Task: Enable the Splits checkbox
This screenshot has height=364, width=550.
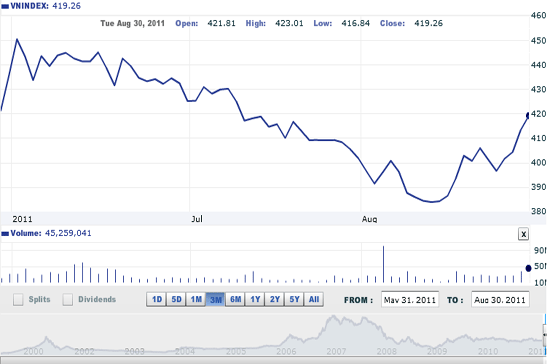Action: point(18,299)
